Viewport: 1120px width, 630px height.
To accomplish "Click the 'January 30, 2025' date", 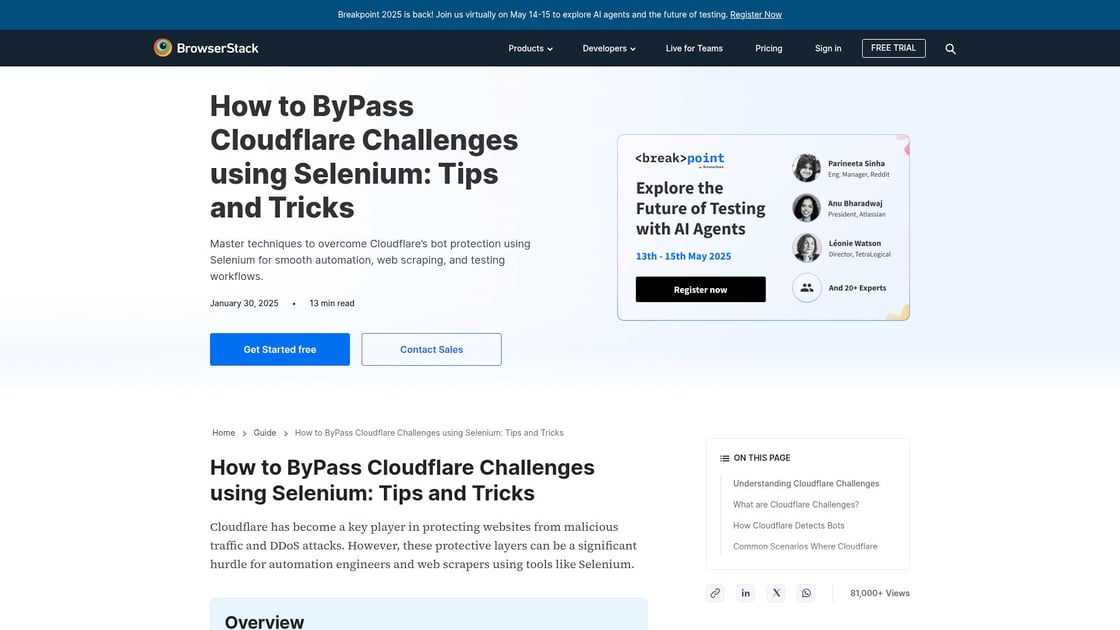I will tap(244, 303).
